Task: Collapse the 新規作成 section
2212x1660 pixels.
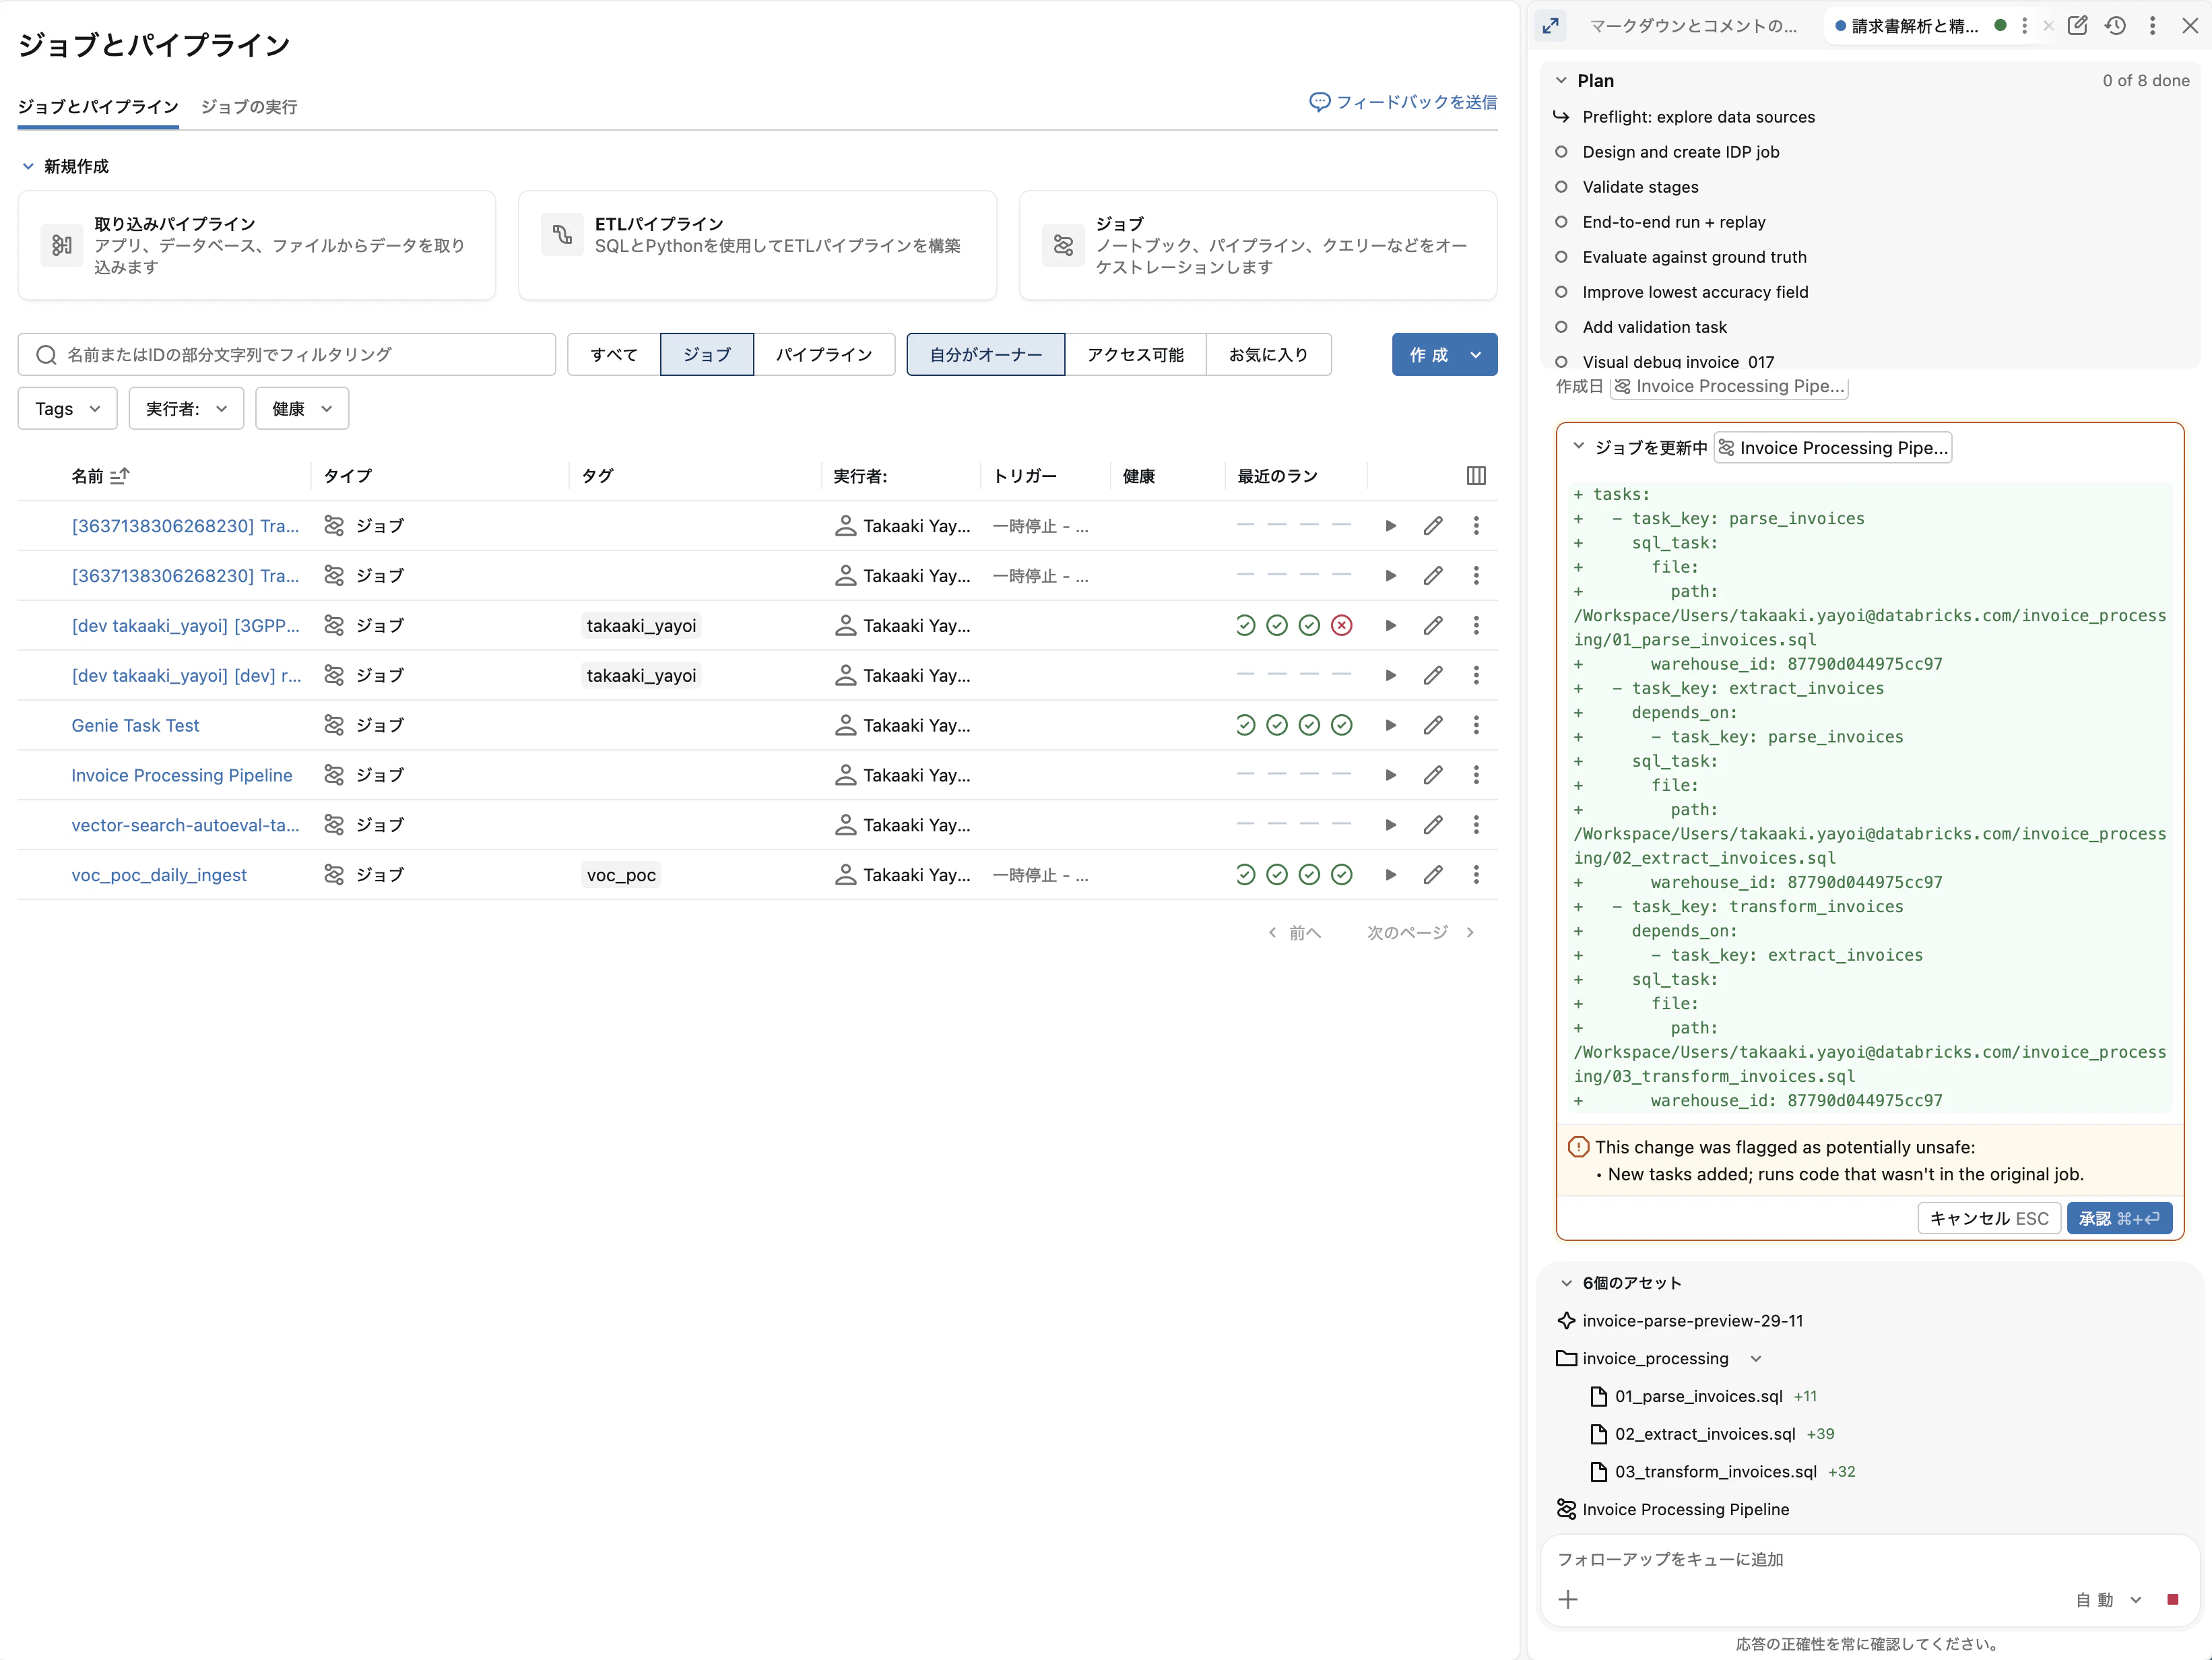Action: pos(28,167)
